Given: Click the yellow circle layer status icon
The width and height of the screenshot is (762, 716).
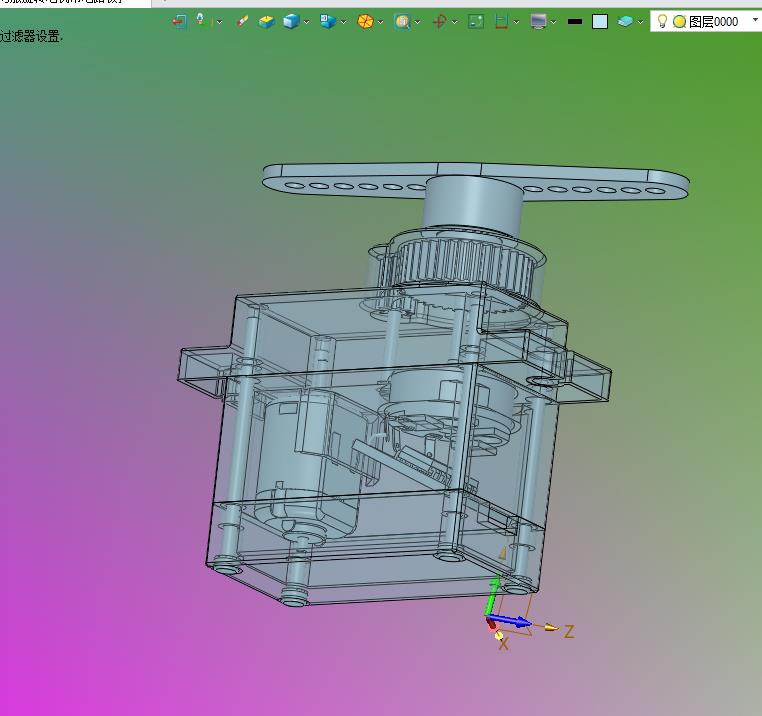Looking at the screenshot, I should (x=679, y=21).
